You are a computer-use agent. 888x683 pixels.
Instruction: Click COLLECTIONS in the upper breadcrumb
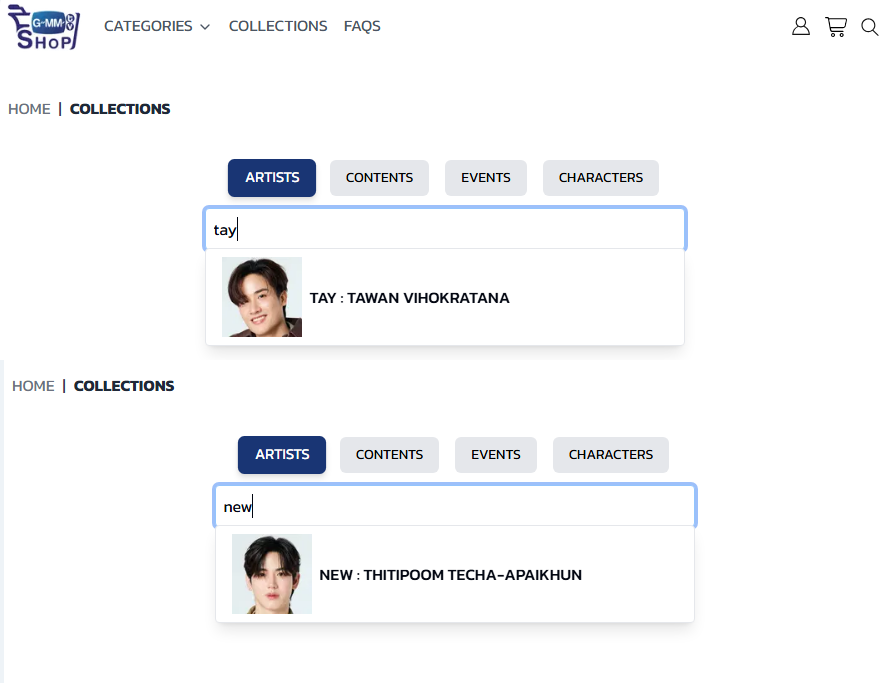119,109
